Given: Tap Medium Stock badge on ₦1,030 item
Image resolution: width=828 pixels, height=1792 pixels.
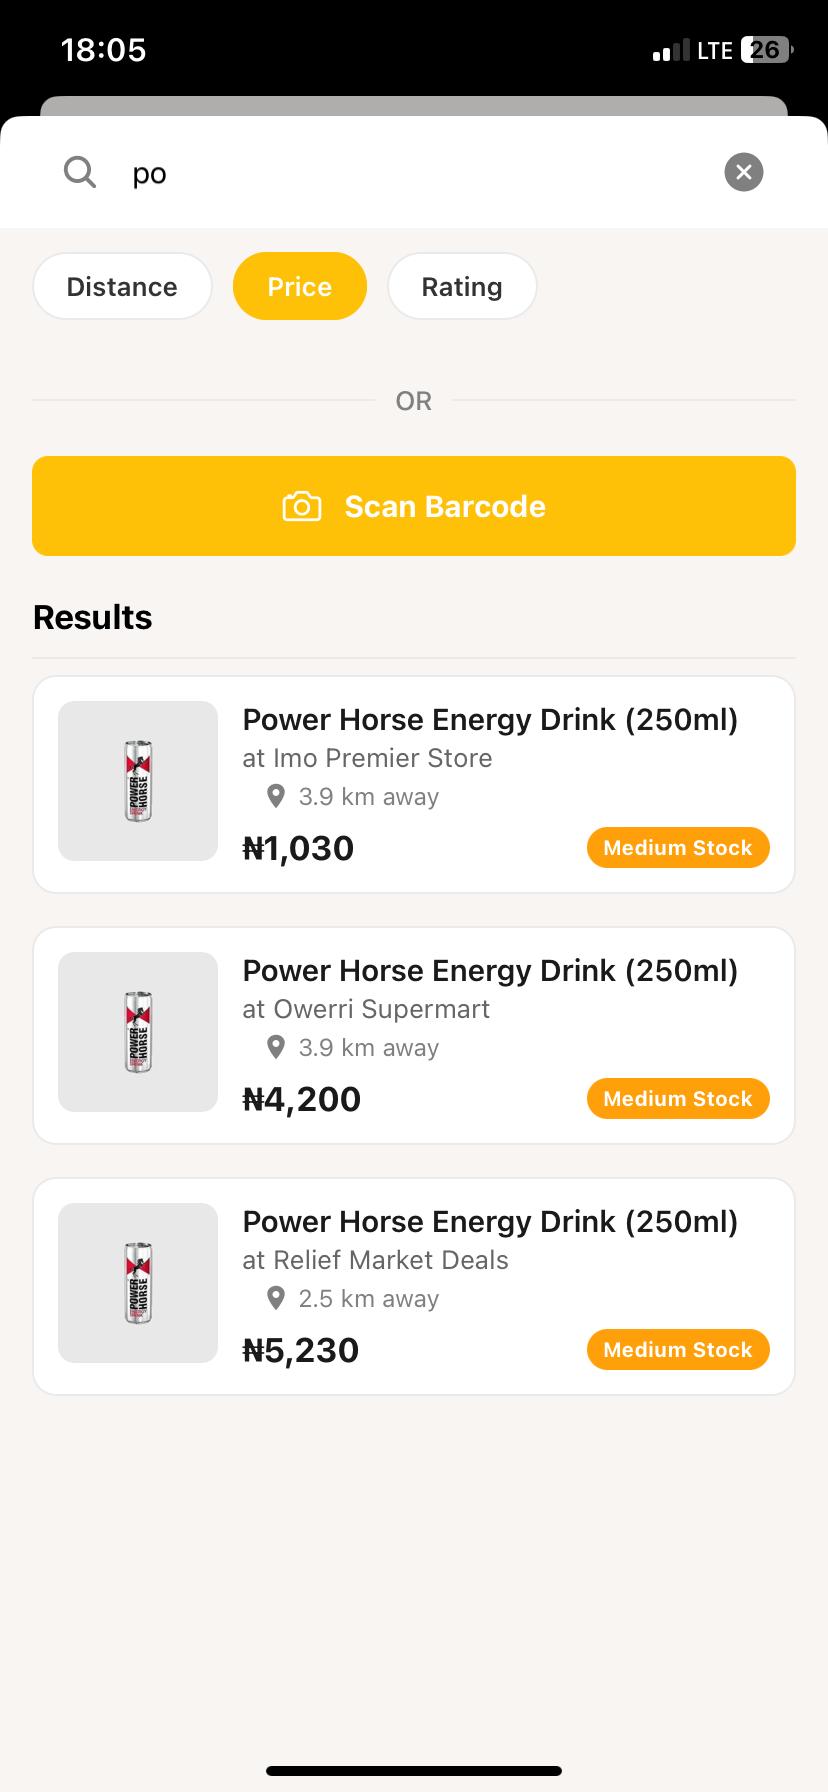Looking at the screenshot, I should (x=677, y=848).
